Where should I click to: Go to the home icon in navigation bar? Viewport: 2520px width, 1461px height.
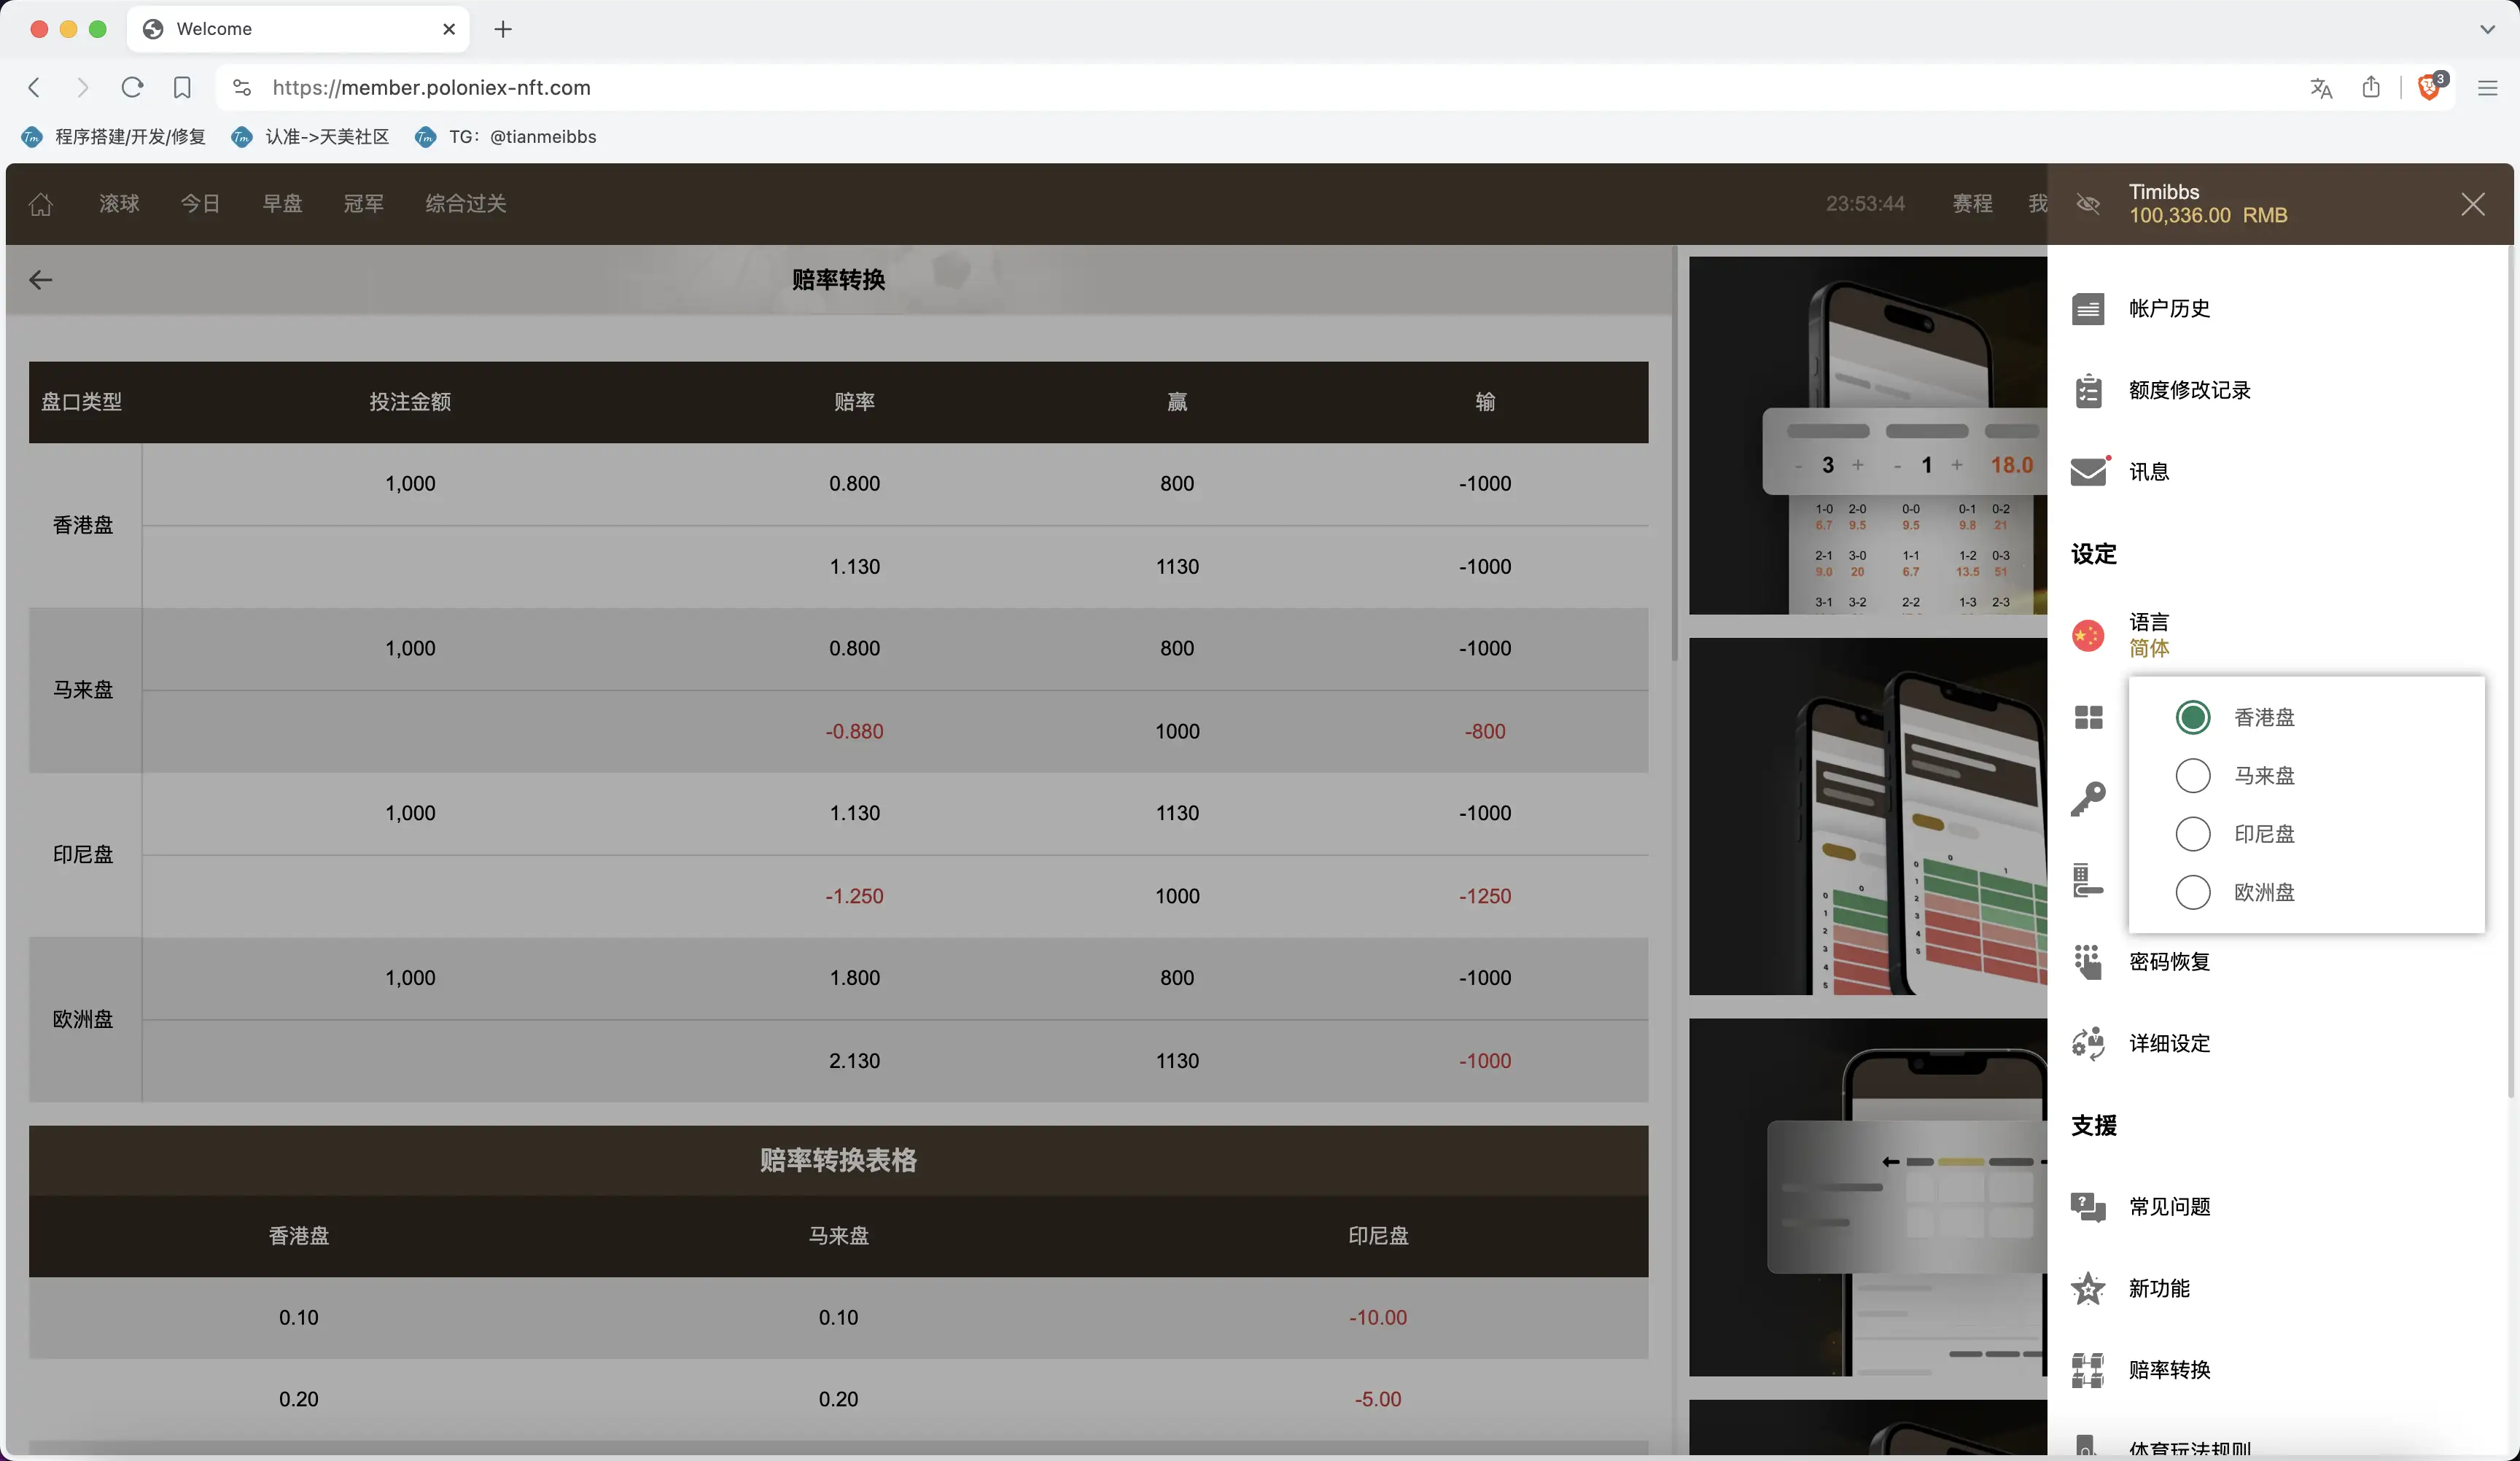coord(41,204)
